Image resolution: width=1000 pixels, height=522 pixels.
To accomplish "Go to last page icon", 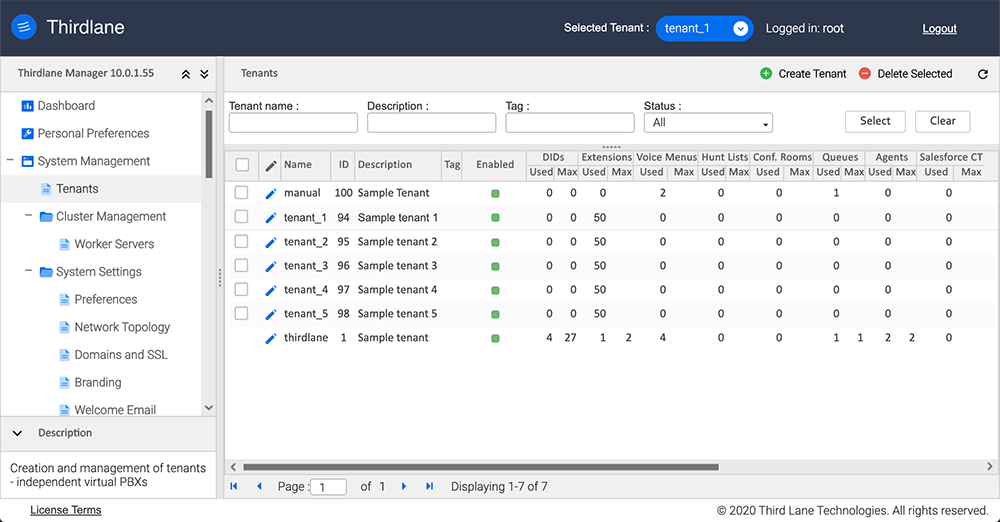I will pos(429,486).
